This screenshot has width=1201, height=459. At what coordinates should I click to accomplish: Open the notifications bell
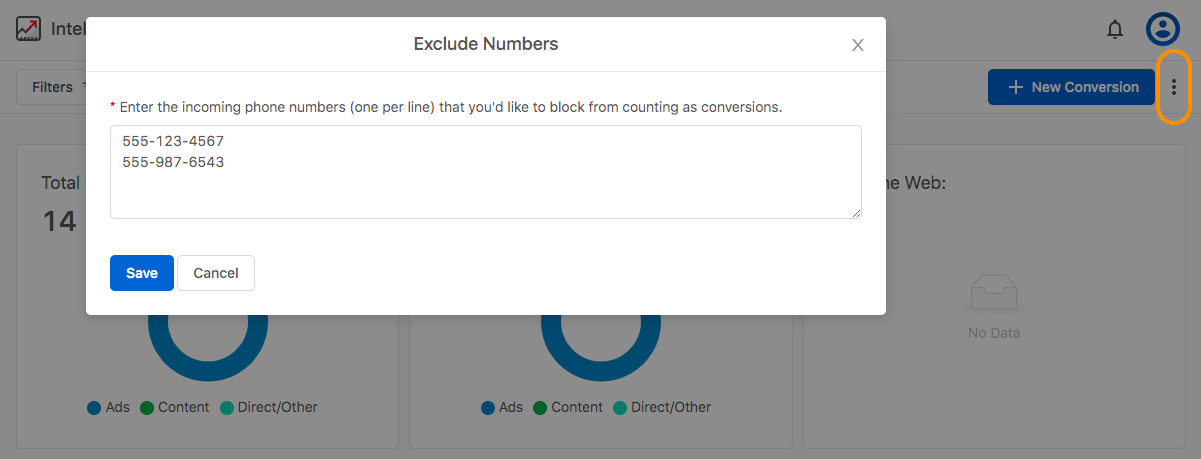(x=1115, y=30)
